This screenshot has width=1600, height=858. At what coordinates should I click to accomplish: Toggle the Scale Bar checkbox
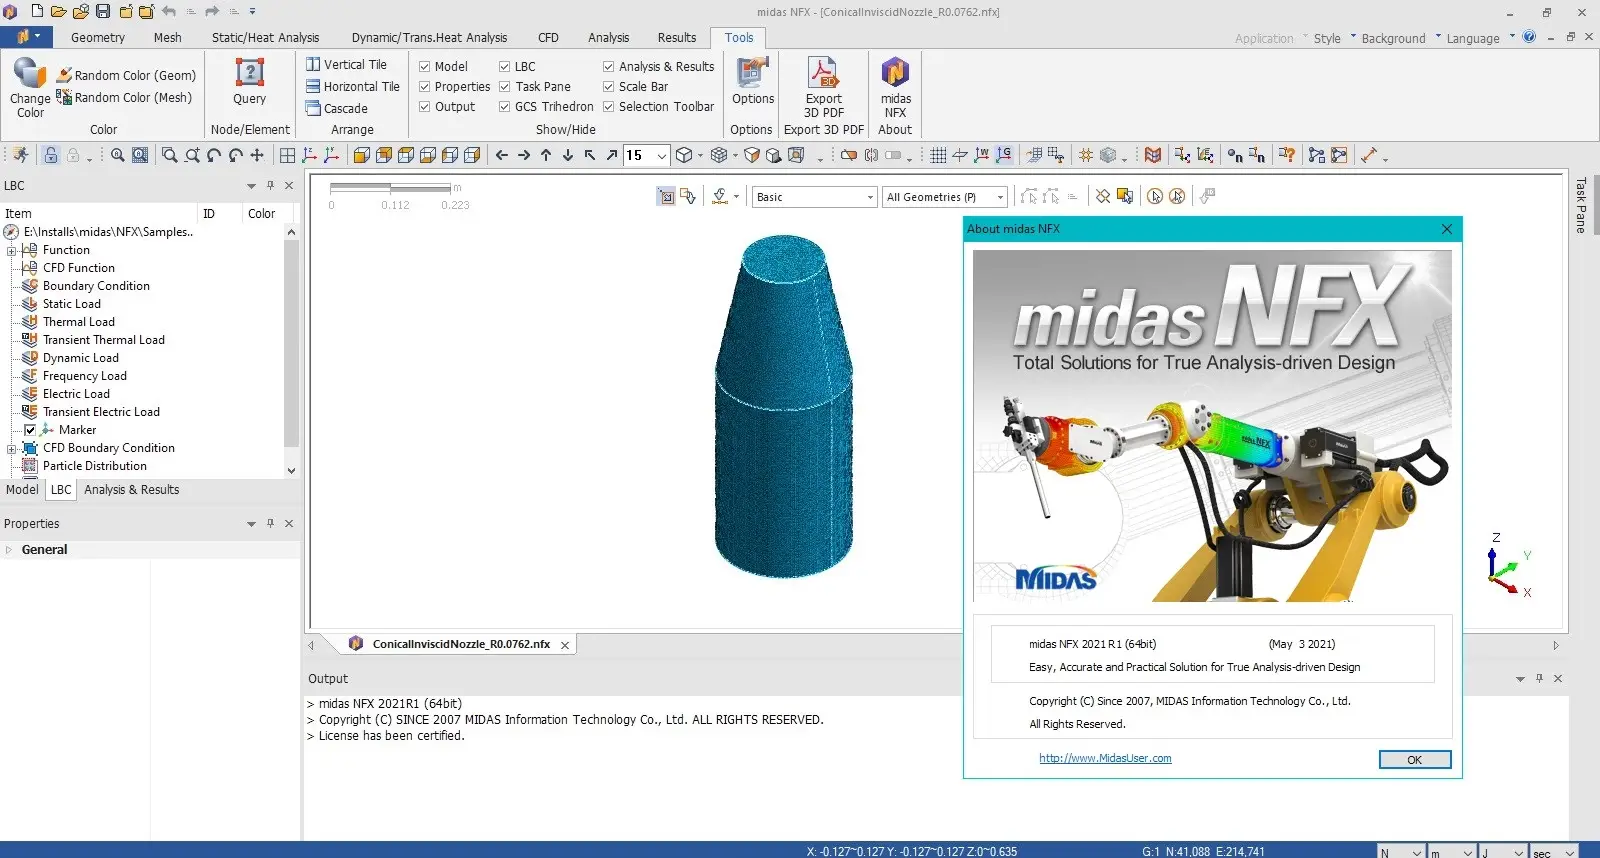pos(608,86)
